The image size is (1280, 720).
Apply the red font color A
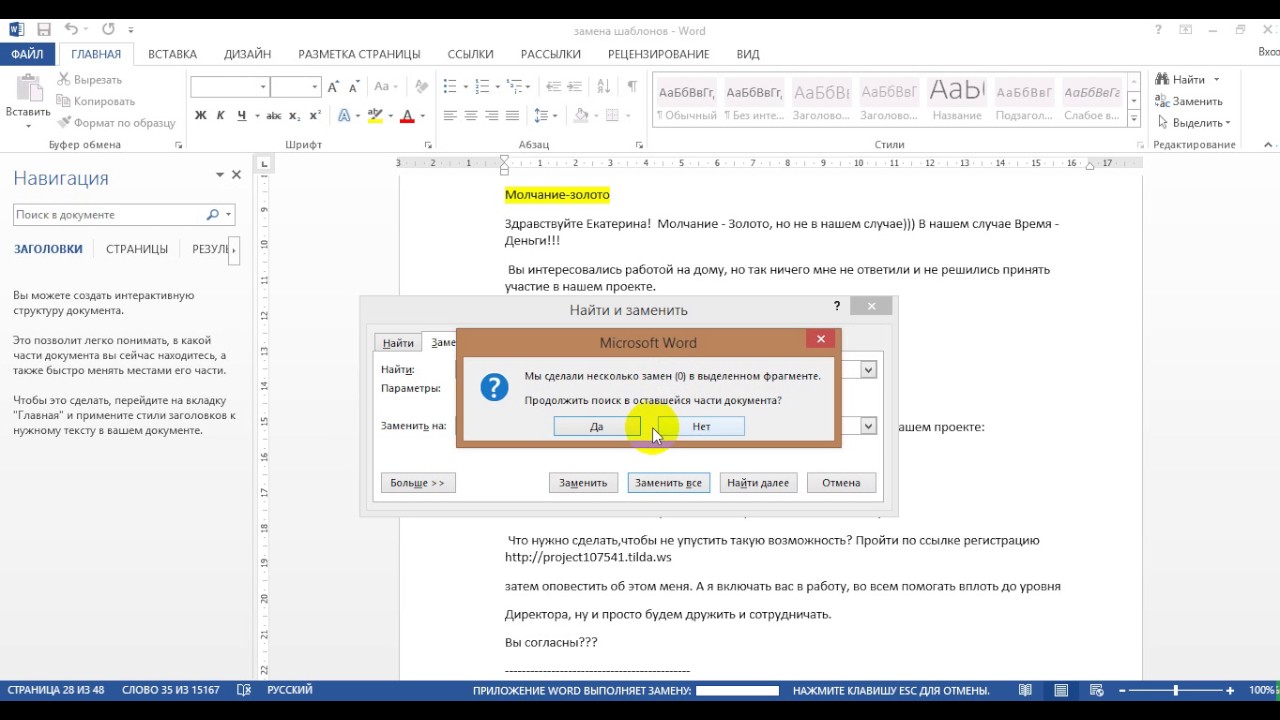tap(407, 116)
